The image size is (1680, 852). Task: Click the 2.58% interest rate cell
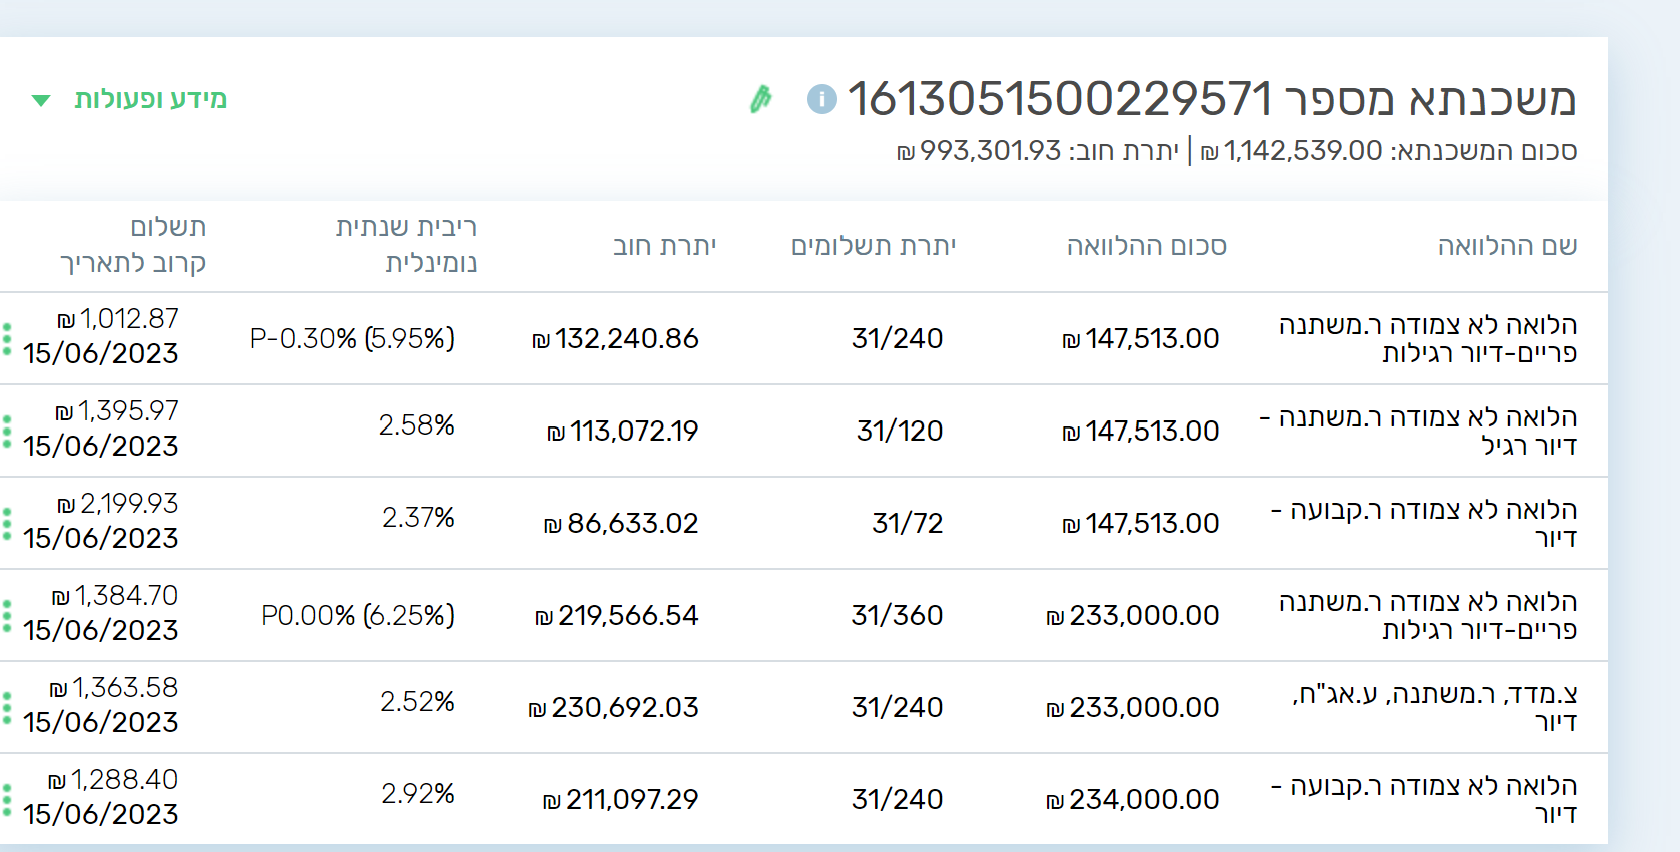pos(416,426)
